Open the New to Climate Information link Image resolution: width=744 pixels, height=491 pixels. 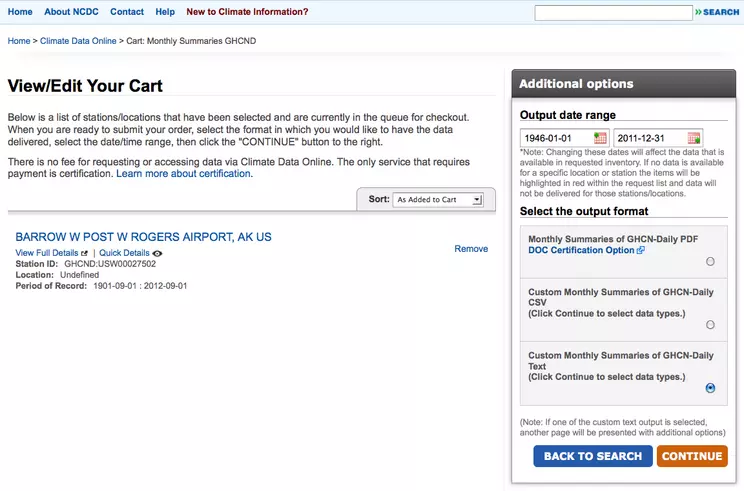coord(247,12)
